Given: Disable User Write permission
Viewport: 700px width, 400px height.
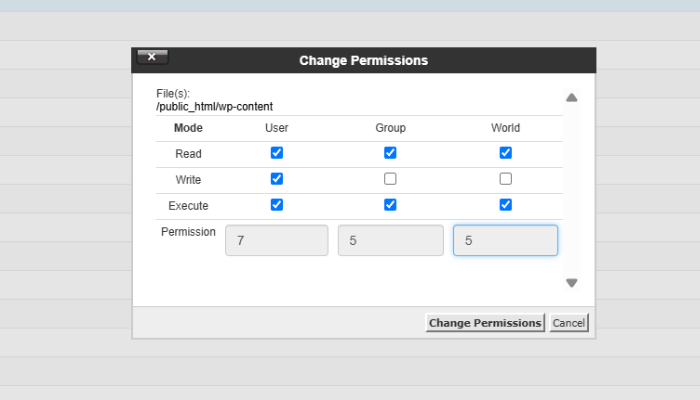Looking at the screenshot, I should pyautogui.click(x=277, y=179).
